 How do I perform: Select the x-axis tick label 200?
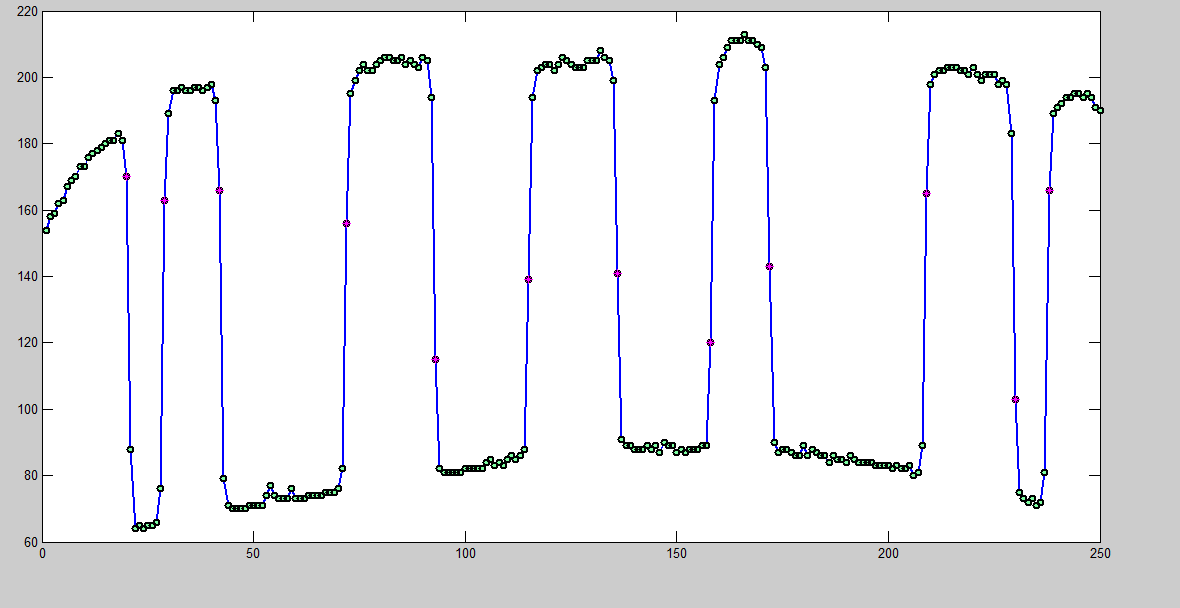pyautogui.click(x=888, y=552)
